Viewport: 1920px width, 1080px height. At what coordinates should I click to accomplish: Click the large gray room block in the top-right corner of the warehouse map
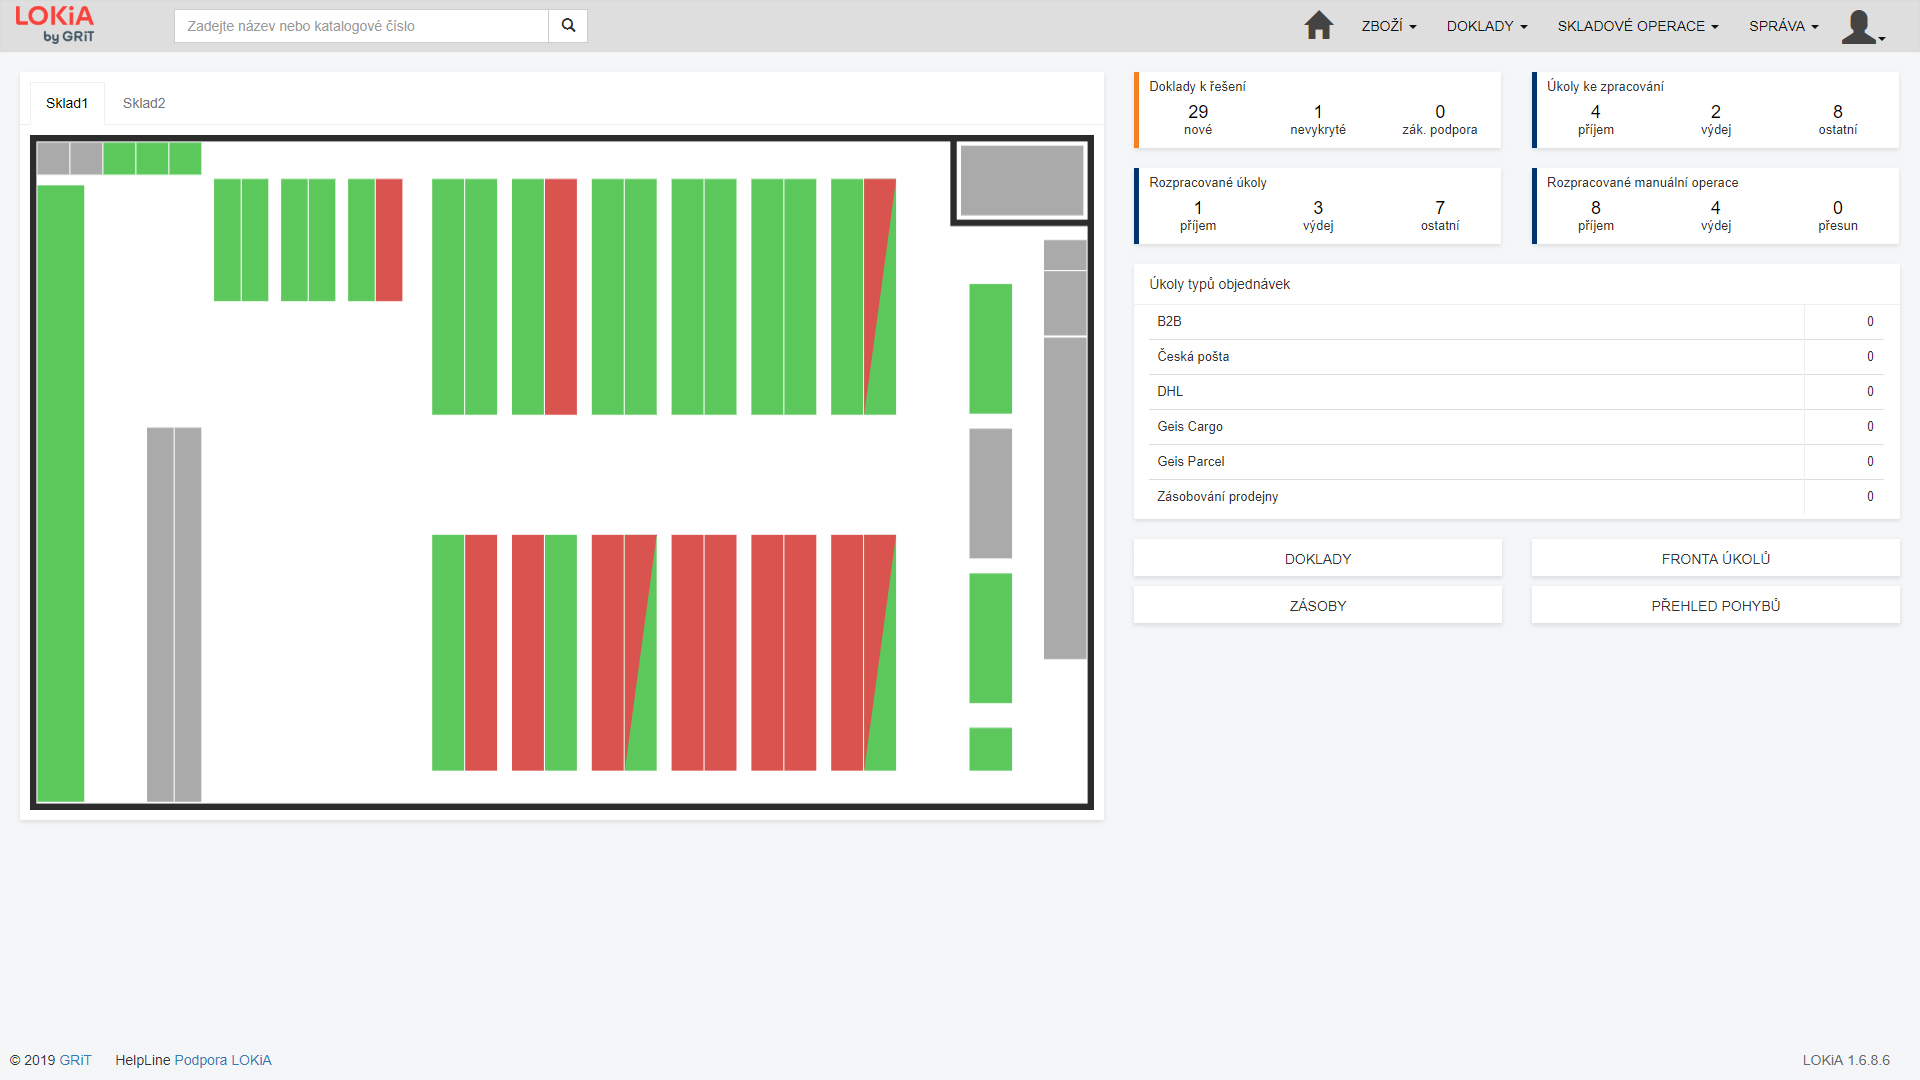1021,180
